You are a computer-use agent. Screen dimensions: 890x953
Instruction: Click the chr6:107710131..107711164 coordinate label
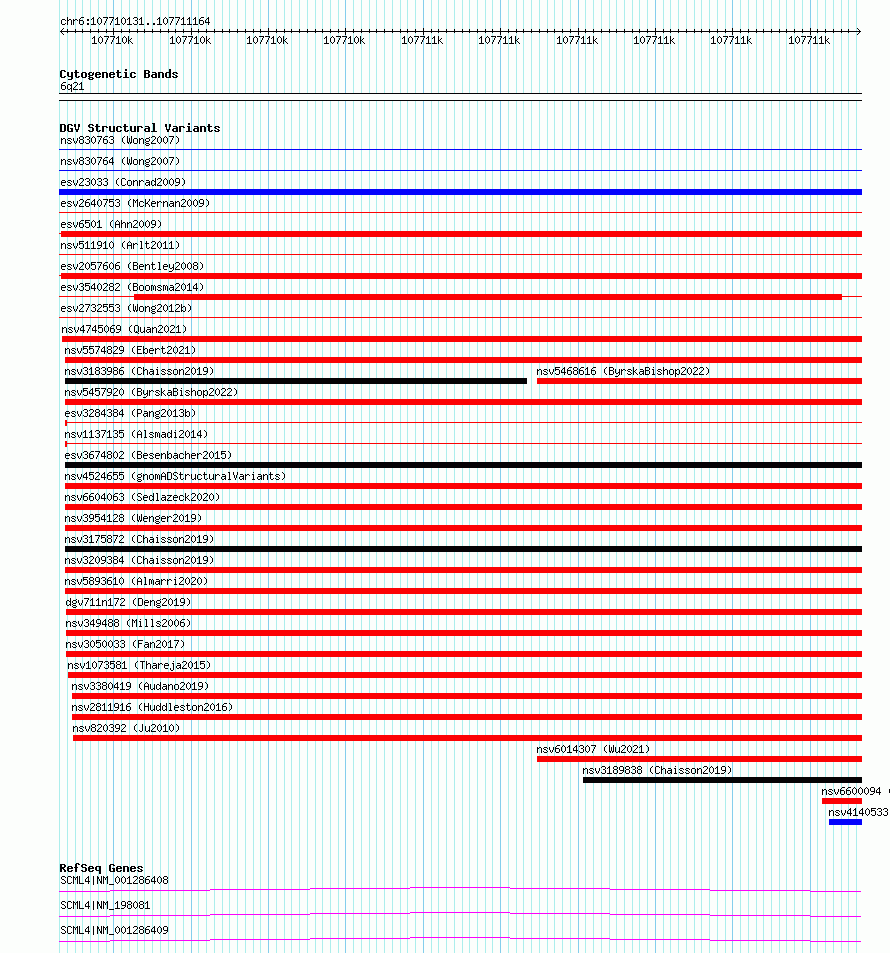click(x=135, y=21)
